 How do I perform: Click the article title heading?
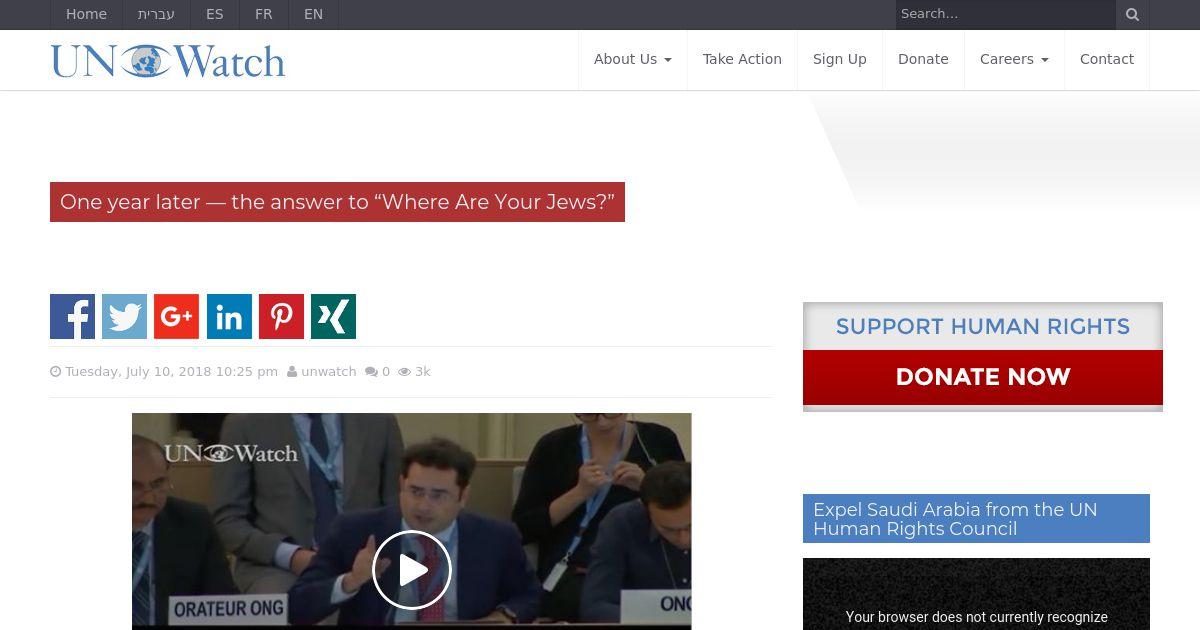click(337, 202)
